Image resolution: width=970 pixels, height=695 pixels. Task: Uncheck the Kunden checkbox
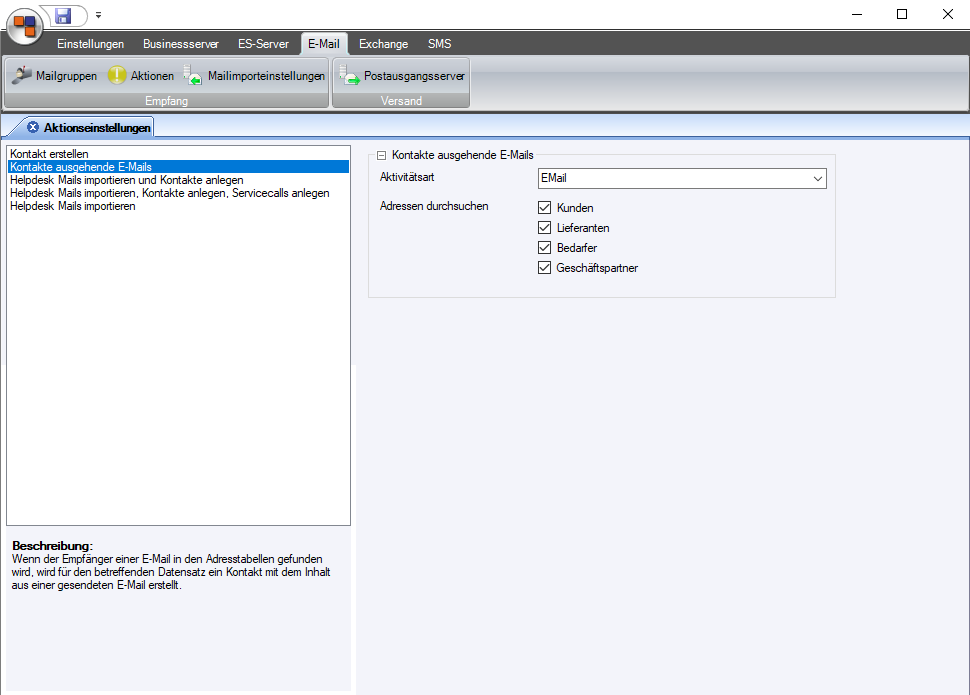[545, 208]
